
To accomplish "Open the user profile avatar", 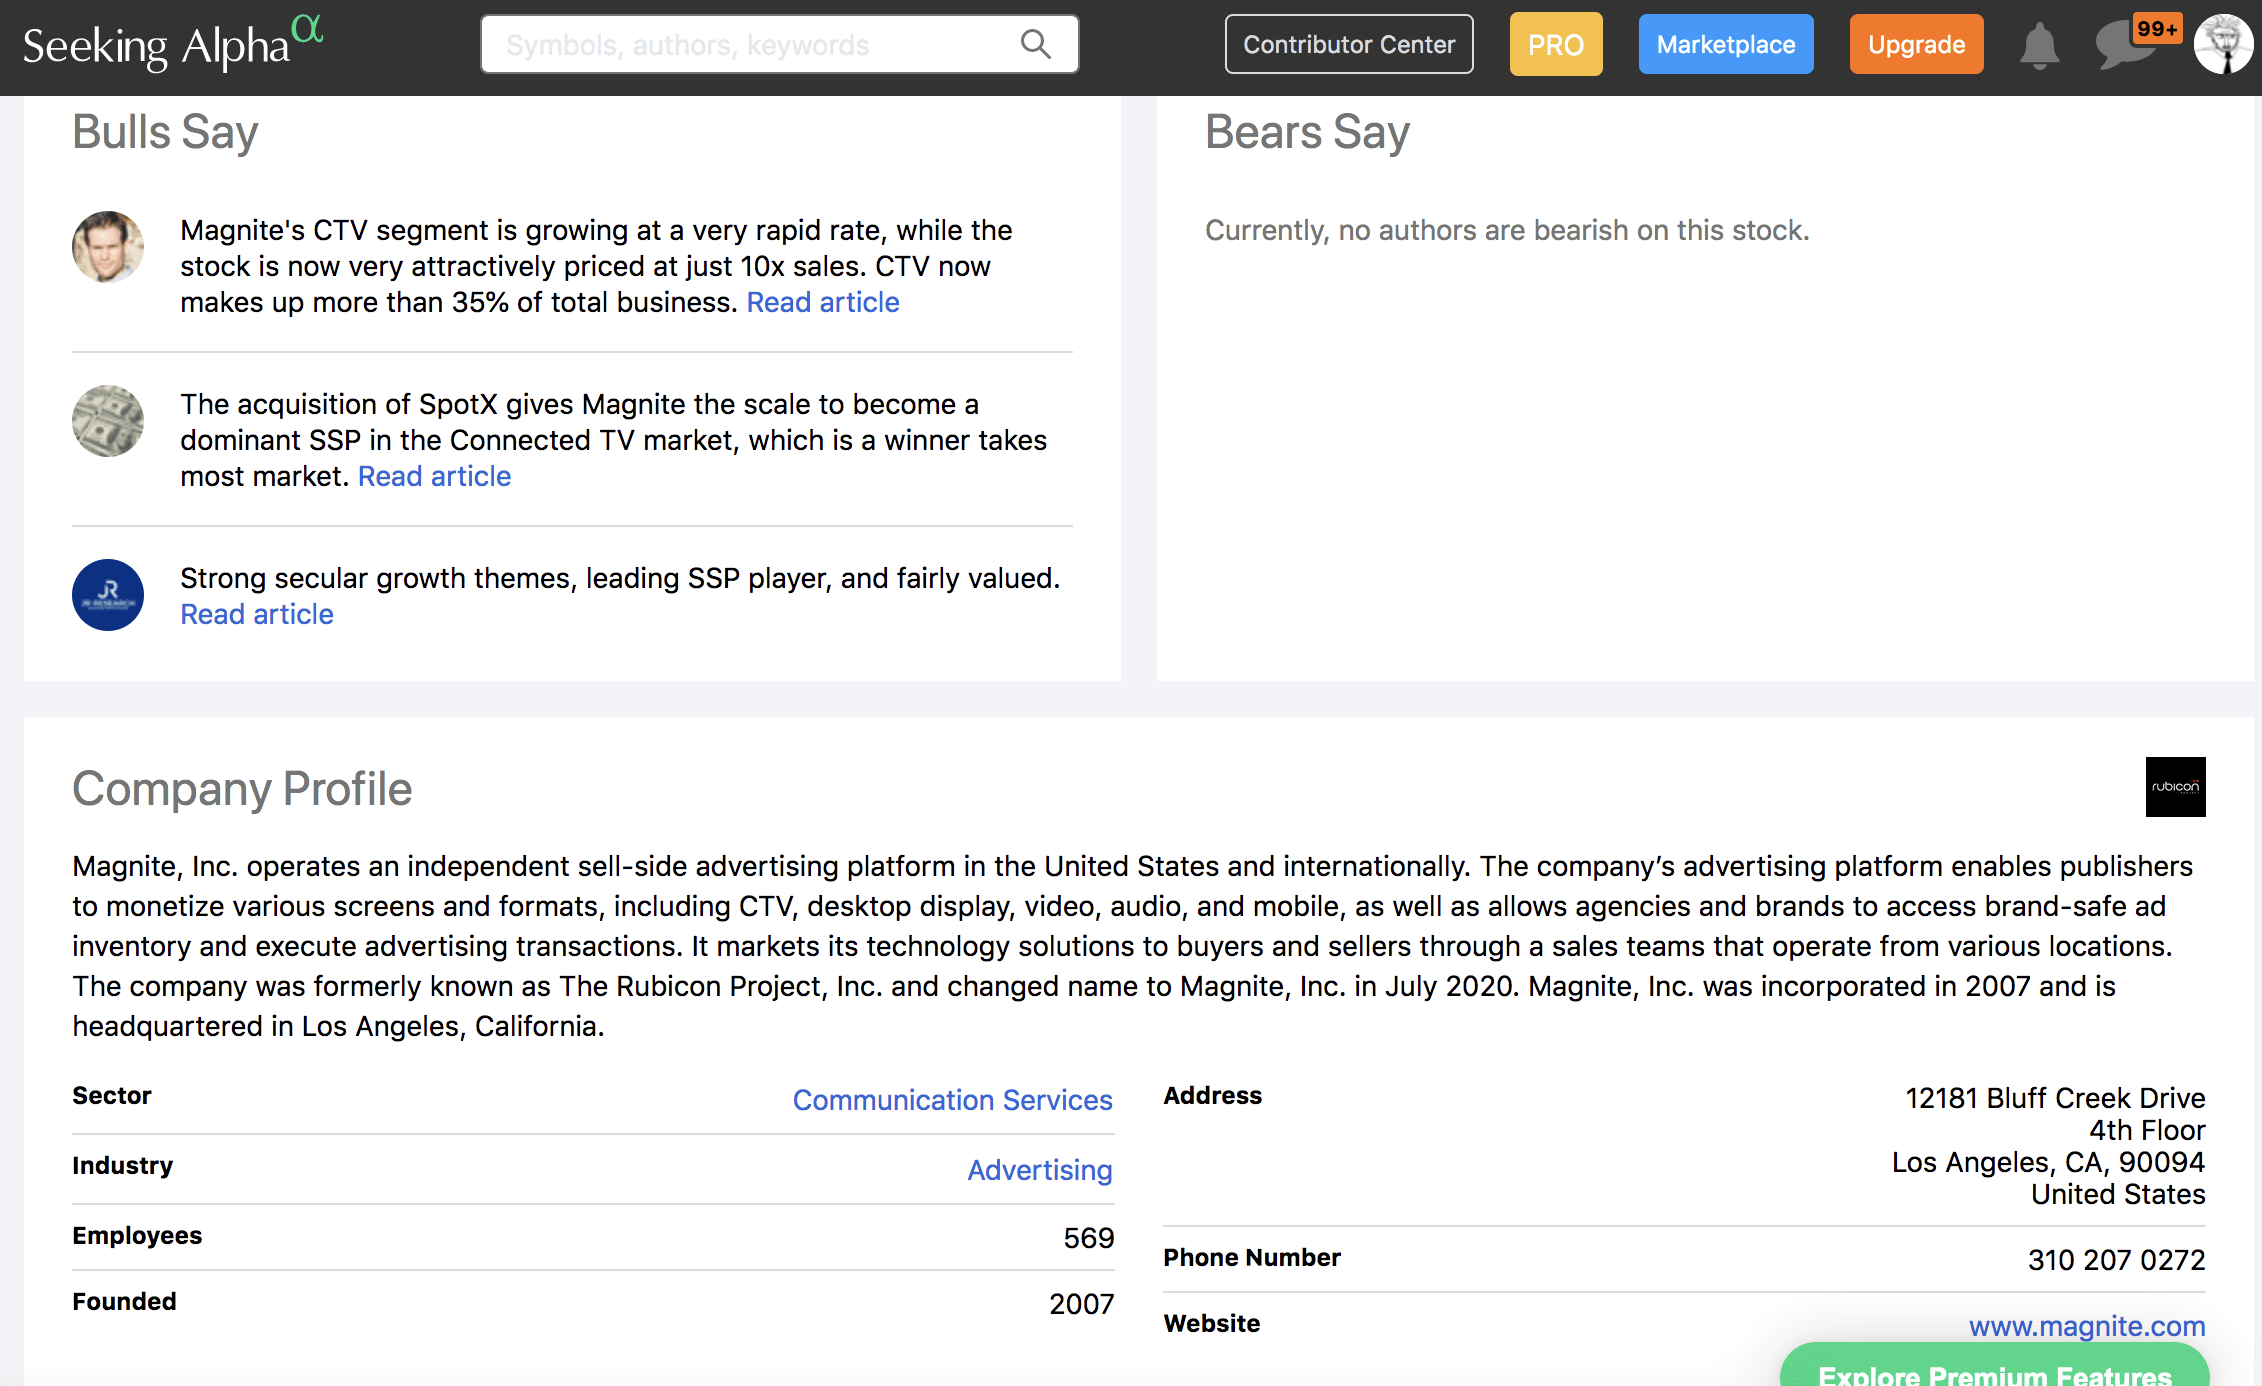I will point(2222,44).
